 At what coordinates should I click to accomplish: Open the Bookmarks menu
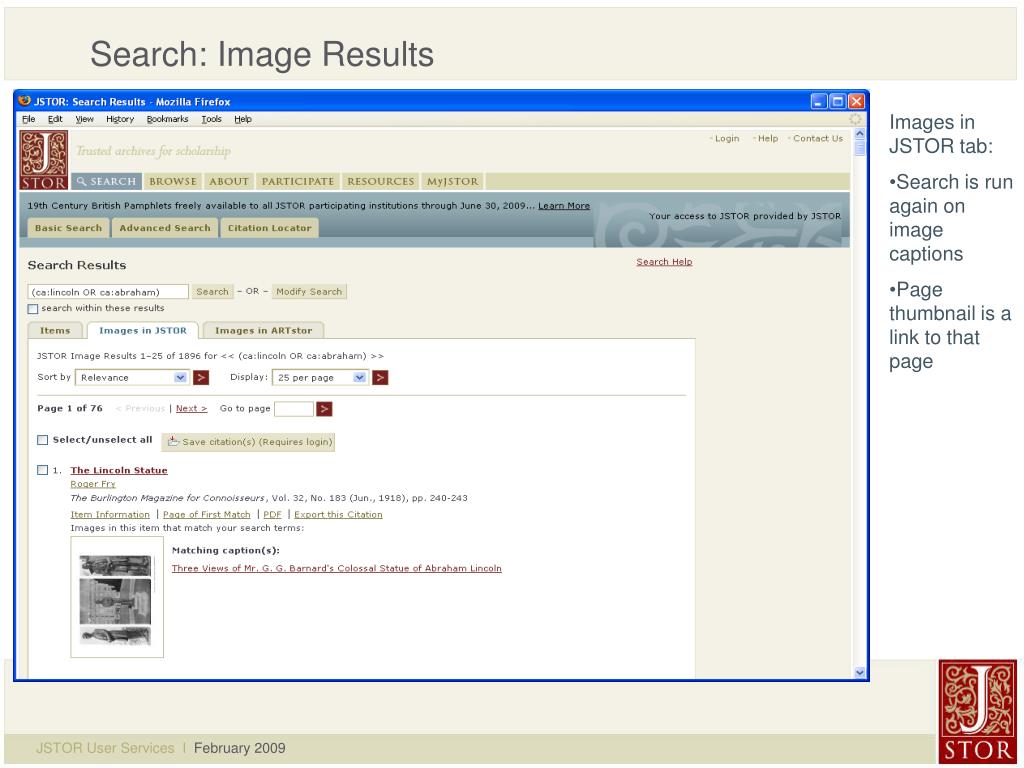pyautogui.click(x=167, y=119)
